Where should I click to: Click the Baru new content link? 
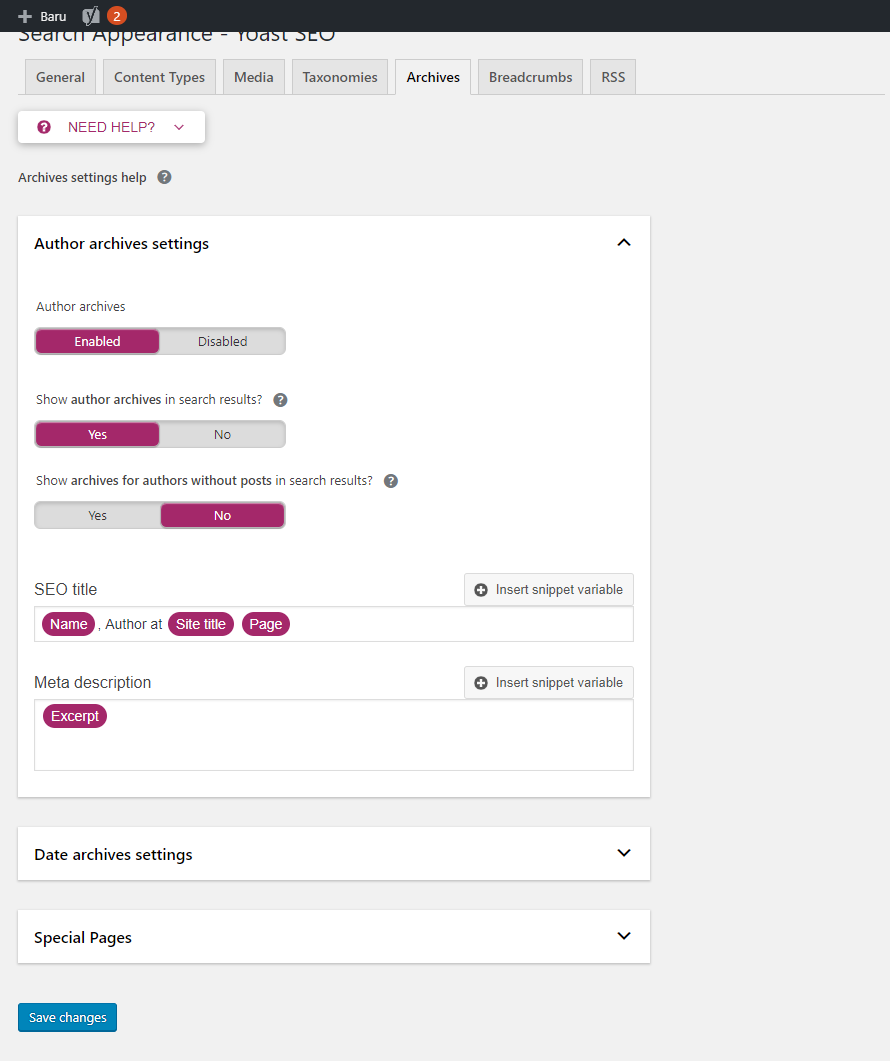point(42,16)
